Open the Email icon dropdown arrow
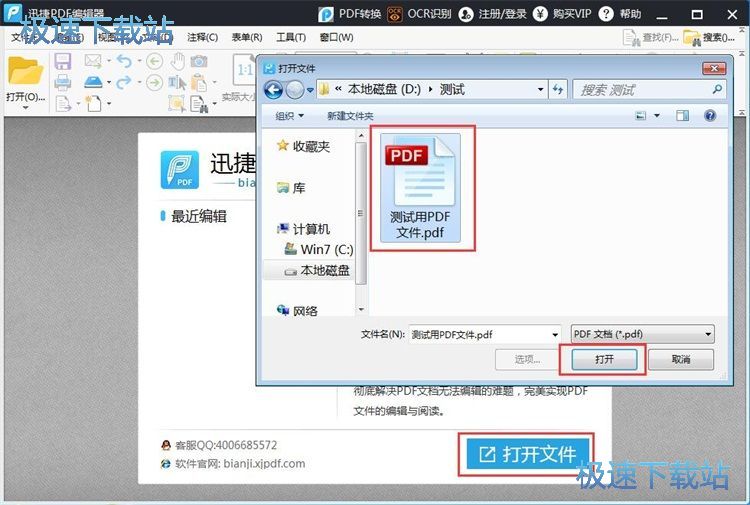 (109, 61)
